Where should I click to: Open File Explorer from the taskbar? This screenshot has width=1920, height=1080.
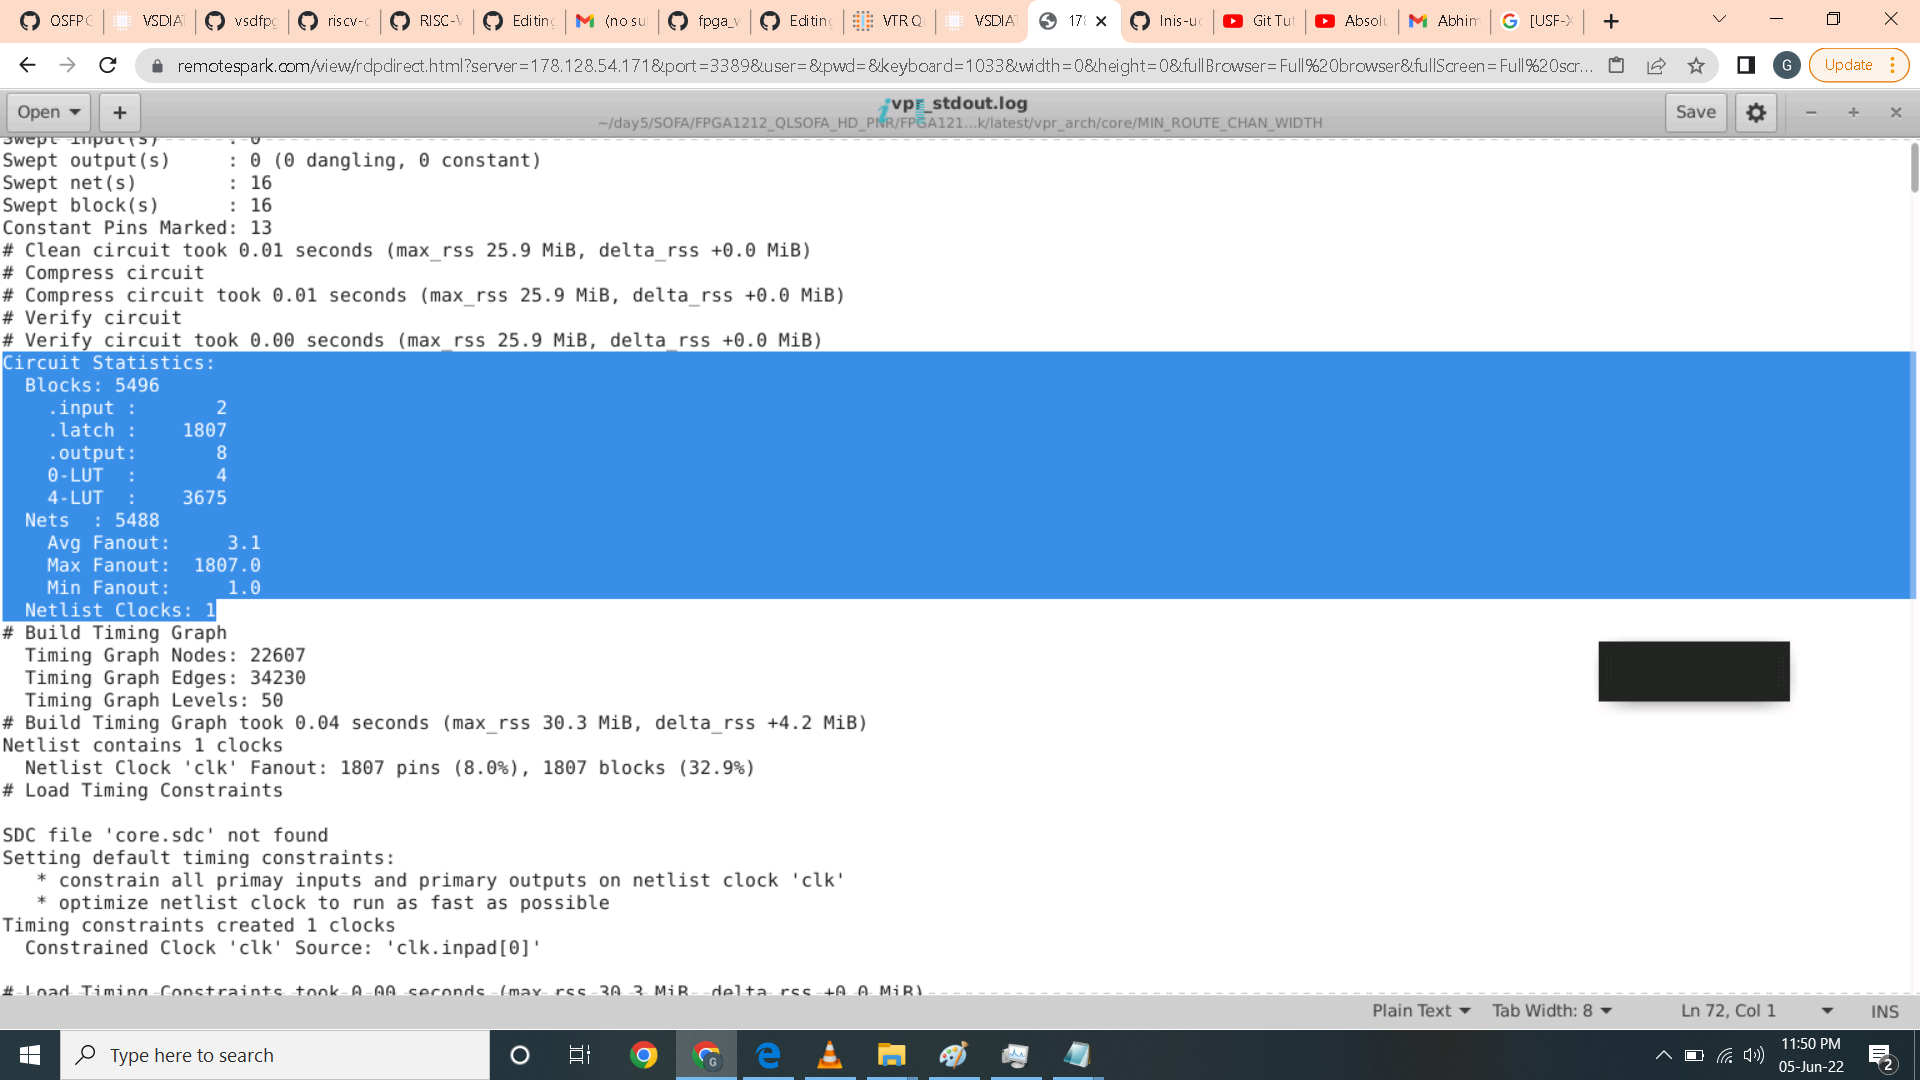(x=891, y=1055)
